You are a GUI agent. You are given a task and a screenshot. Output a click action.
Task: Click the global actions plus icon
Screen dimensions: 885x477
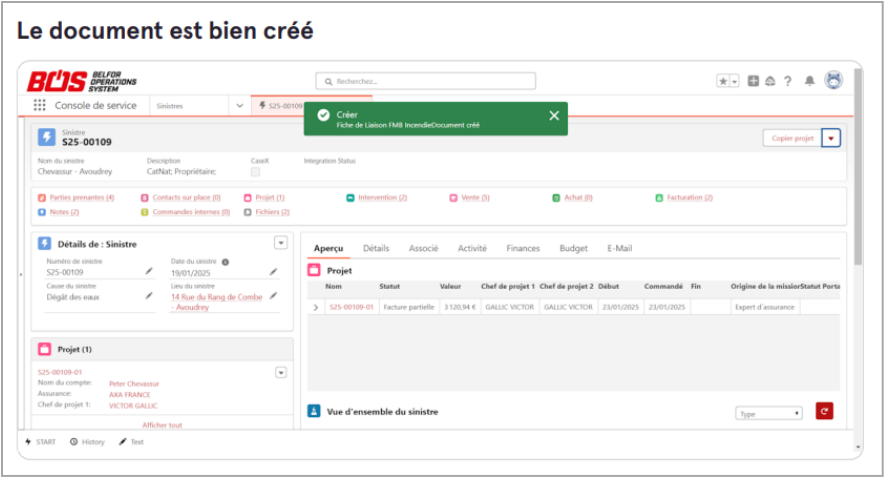click(753, 81)
